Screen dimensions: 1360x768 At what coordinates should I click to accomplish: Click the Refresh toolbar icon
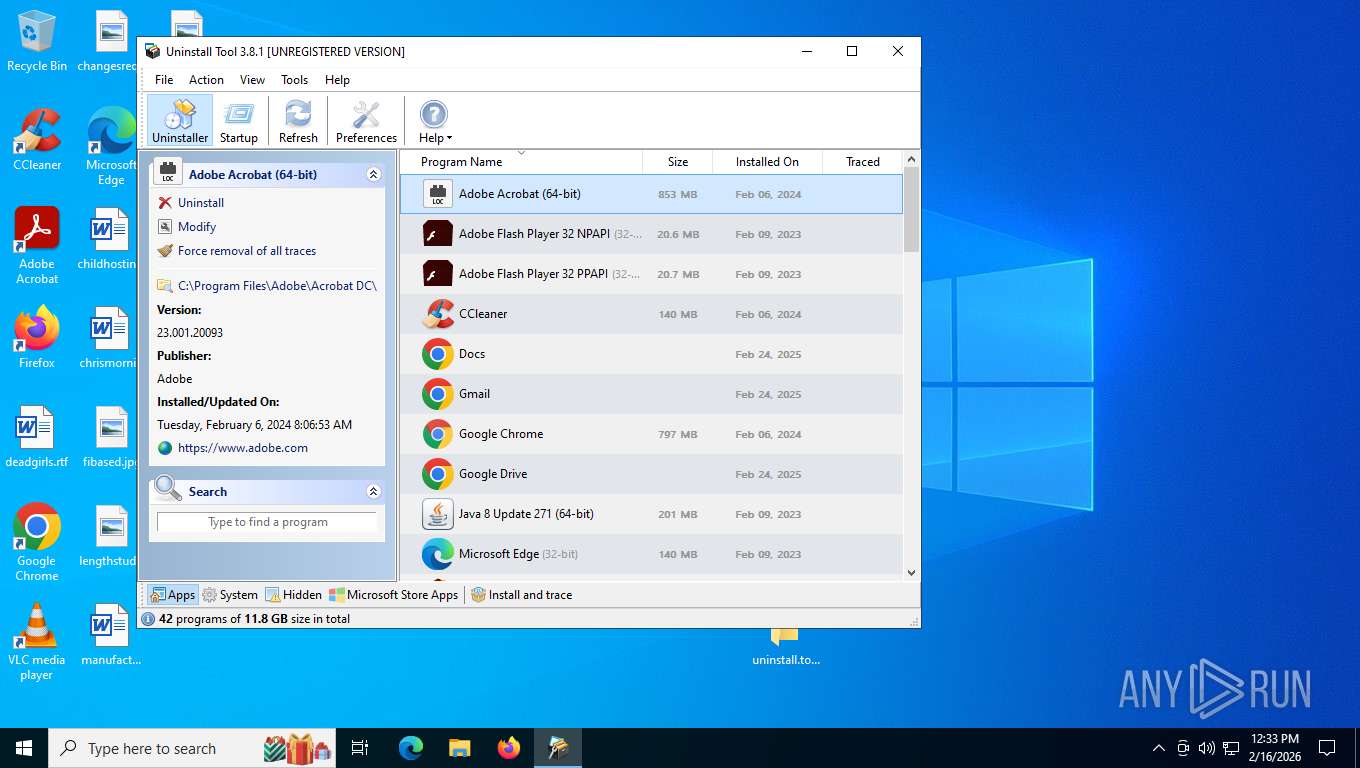(298, 121)
